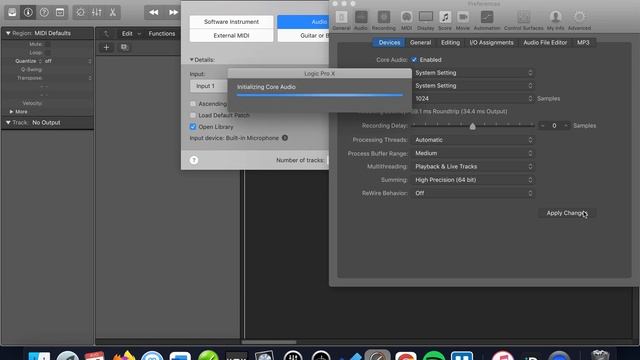Switch to the Audio File Editor tab
The image size is (640, 360).
click(545, 42)
